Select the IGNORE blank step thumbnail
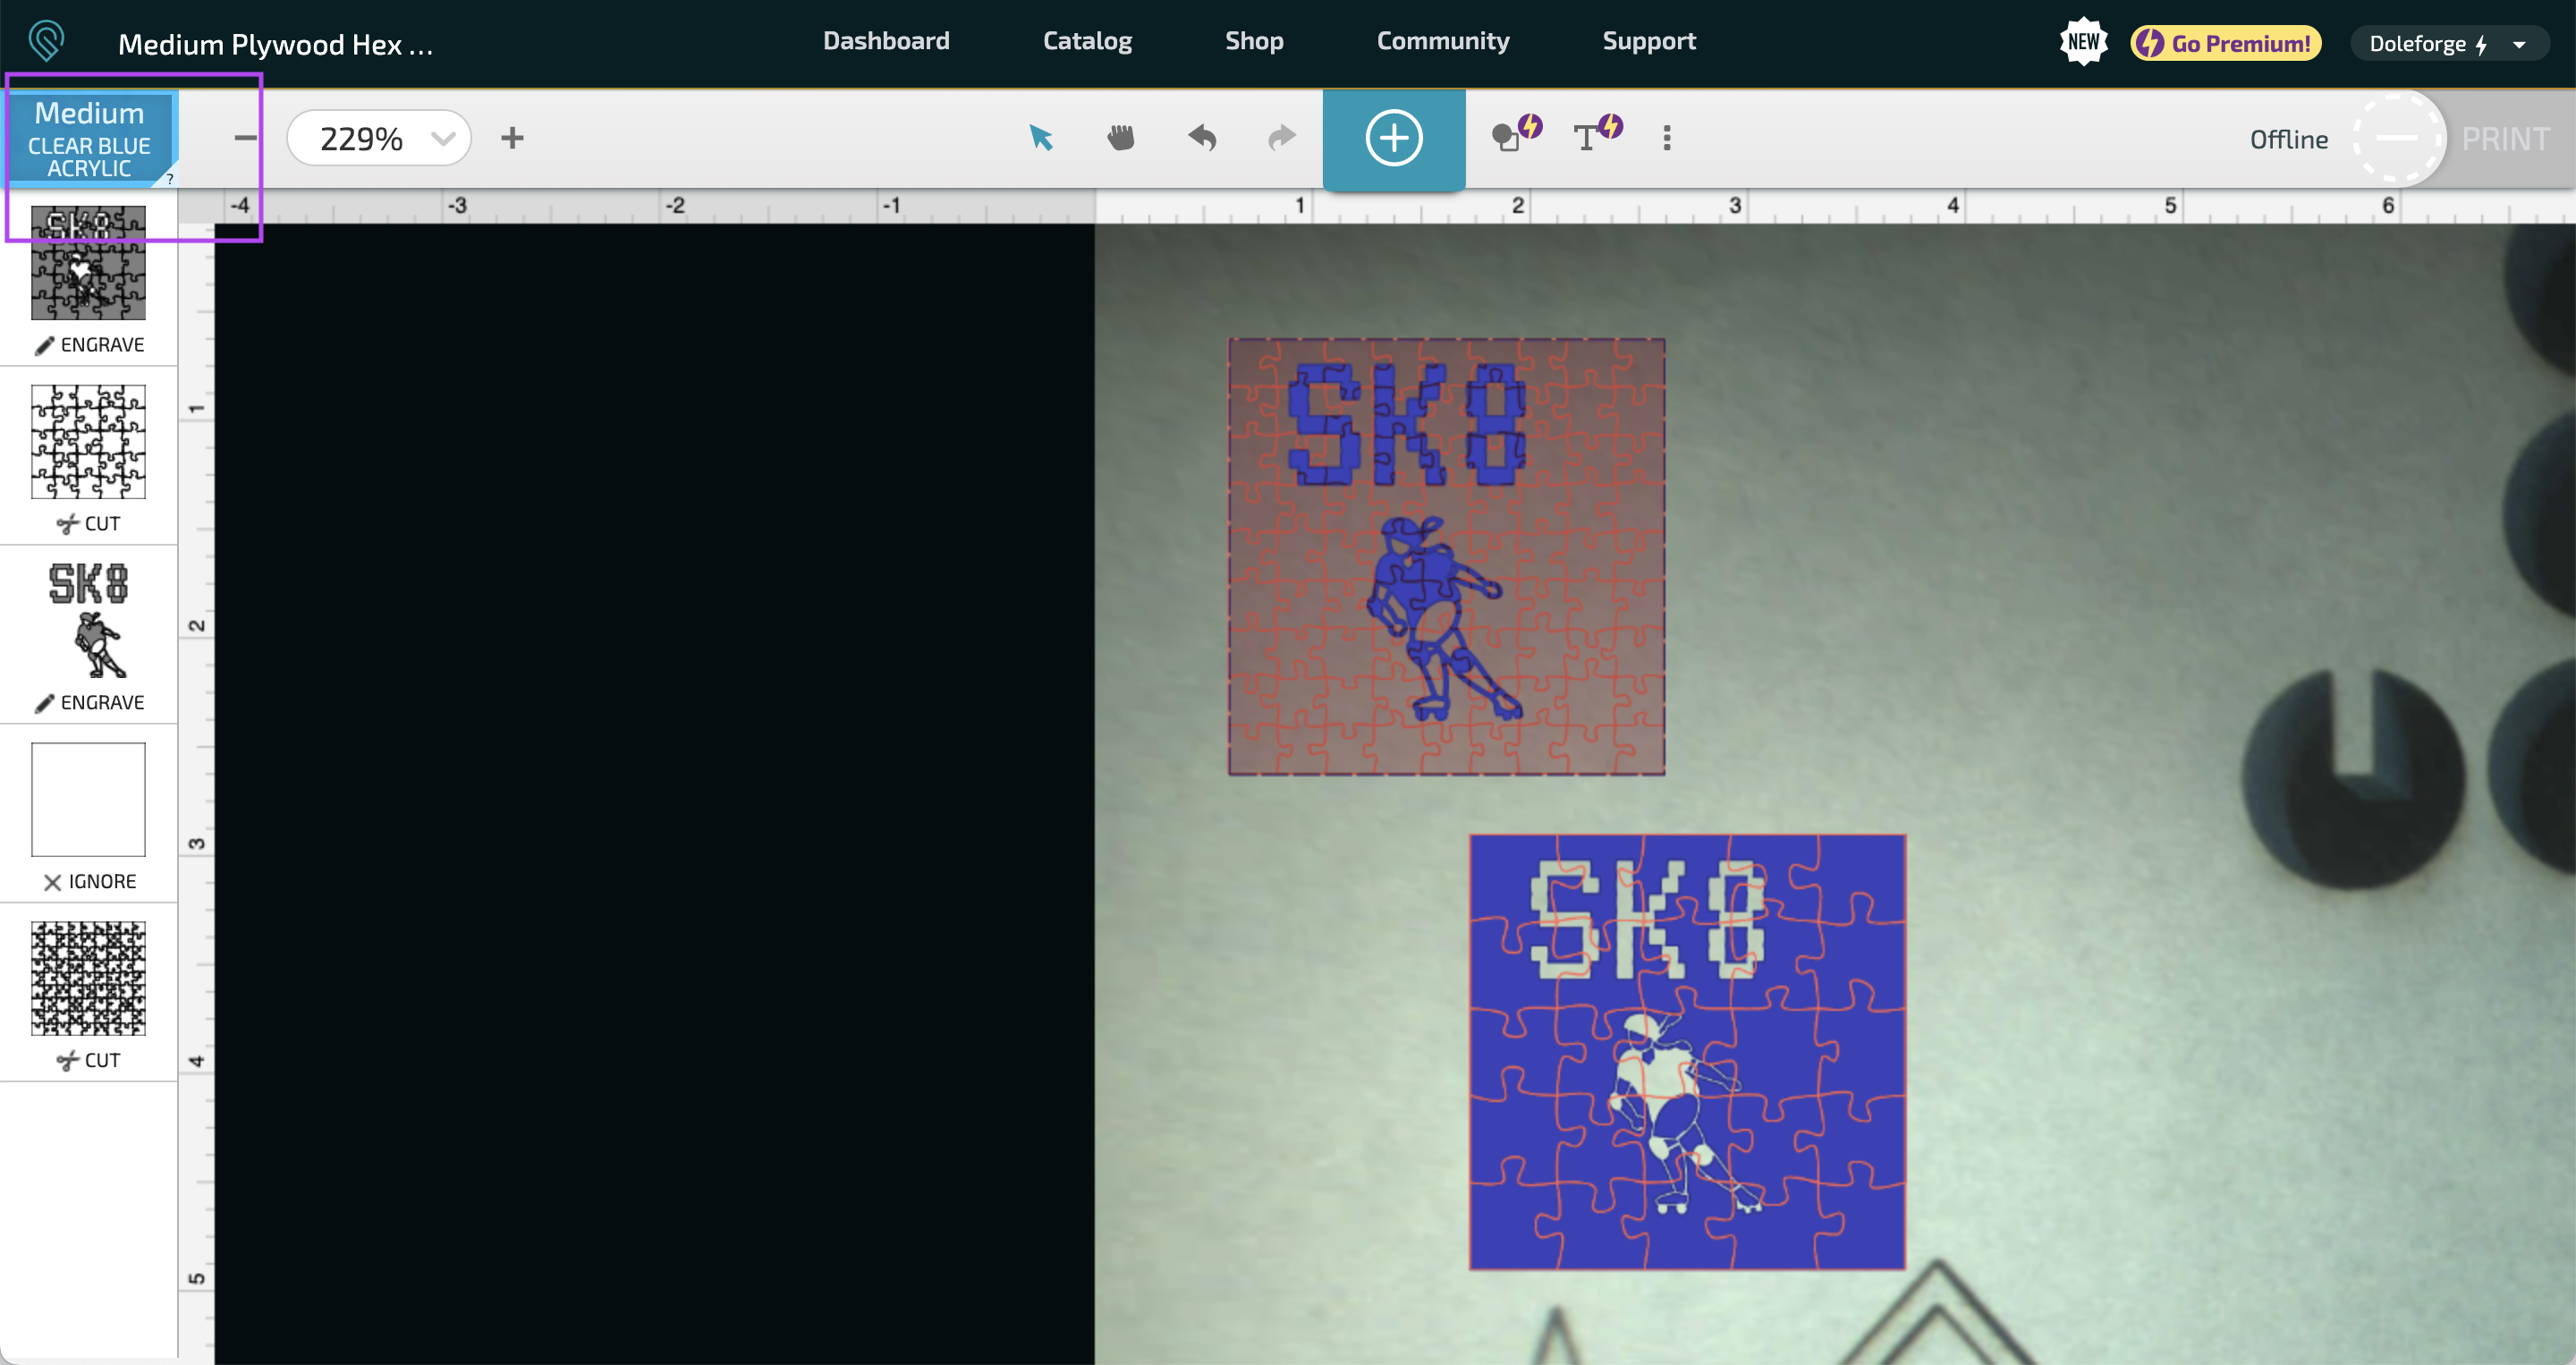Screen dimensions: 2576x1365 point(88,799)
